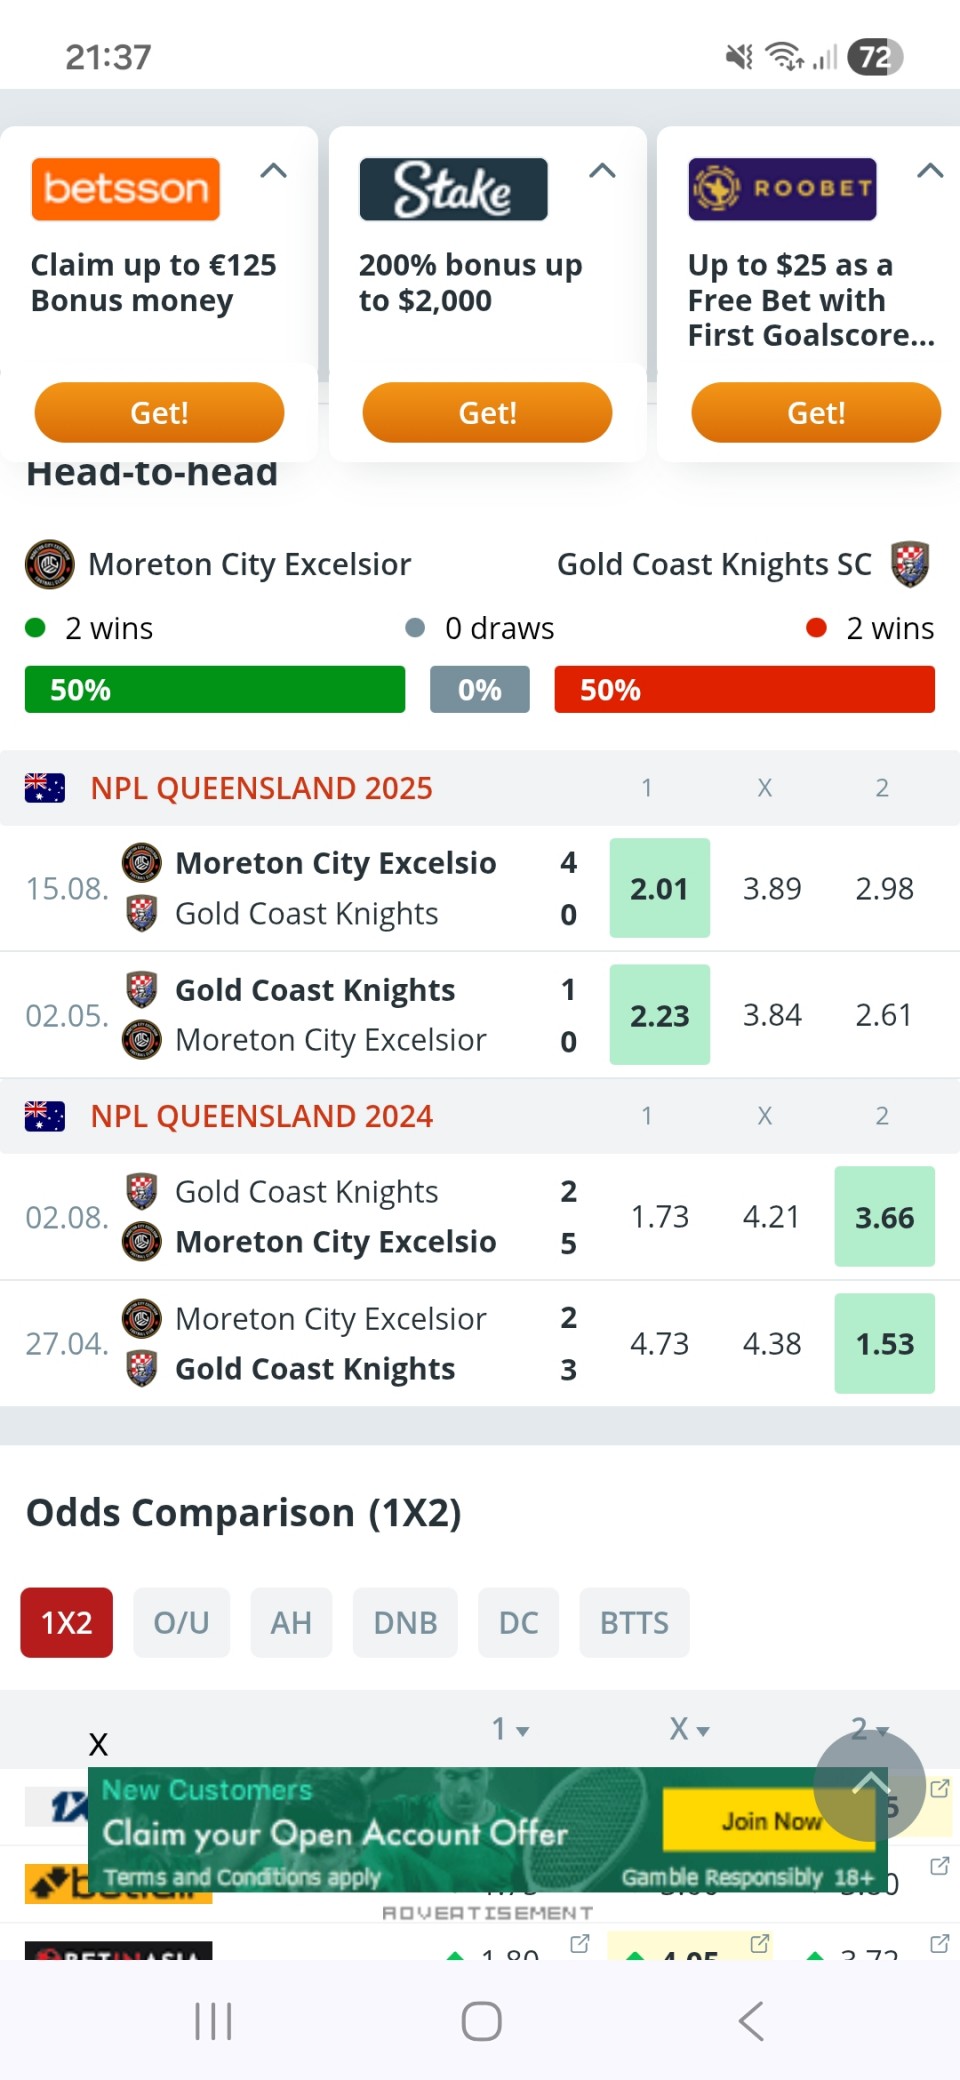
Task: Tap Moreton City Excelsior crest in head-to-head header
Action: [x=49, y=564]
